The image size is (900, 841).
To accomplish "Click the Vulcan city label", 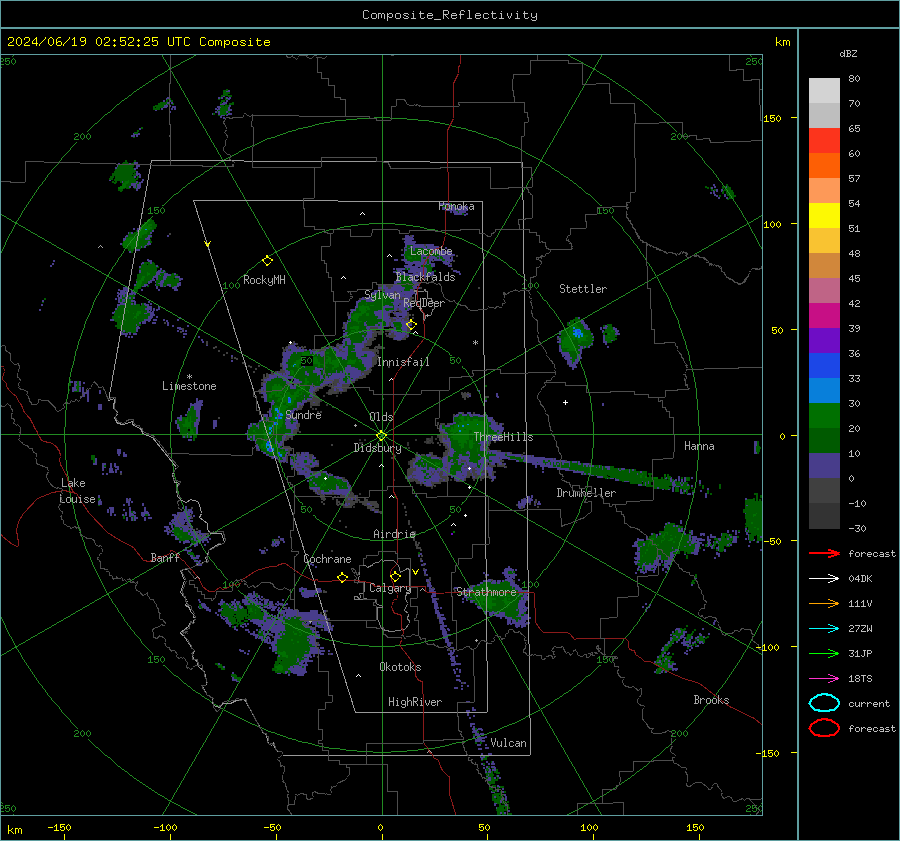I will [x=508, y=743].
